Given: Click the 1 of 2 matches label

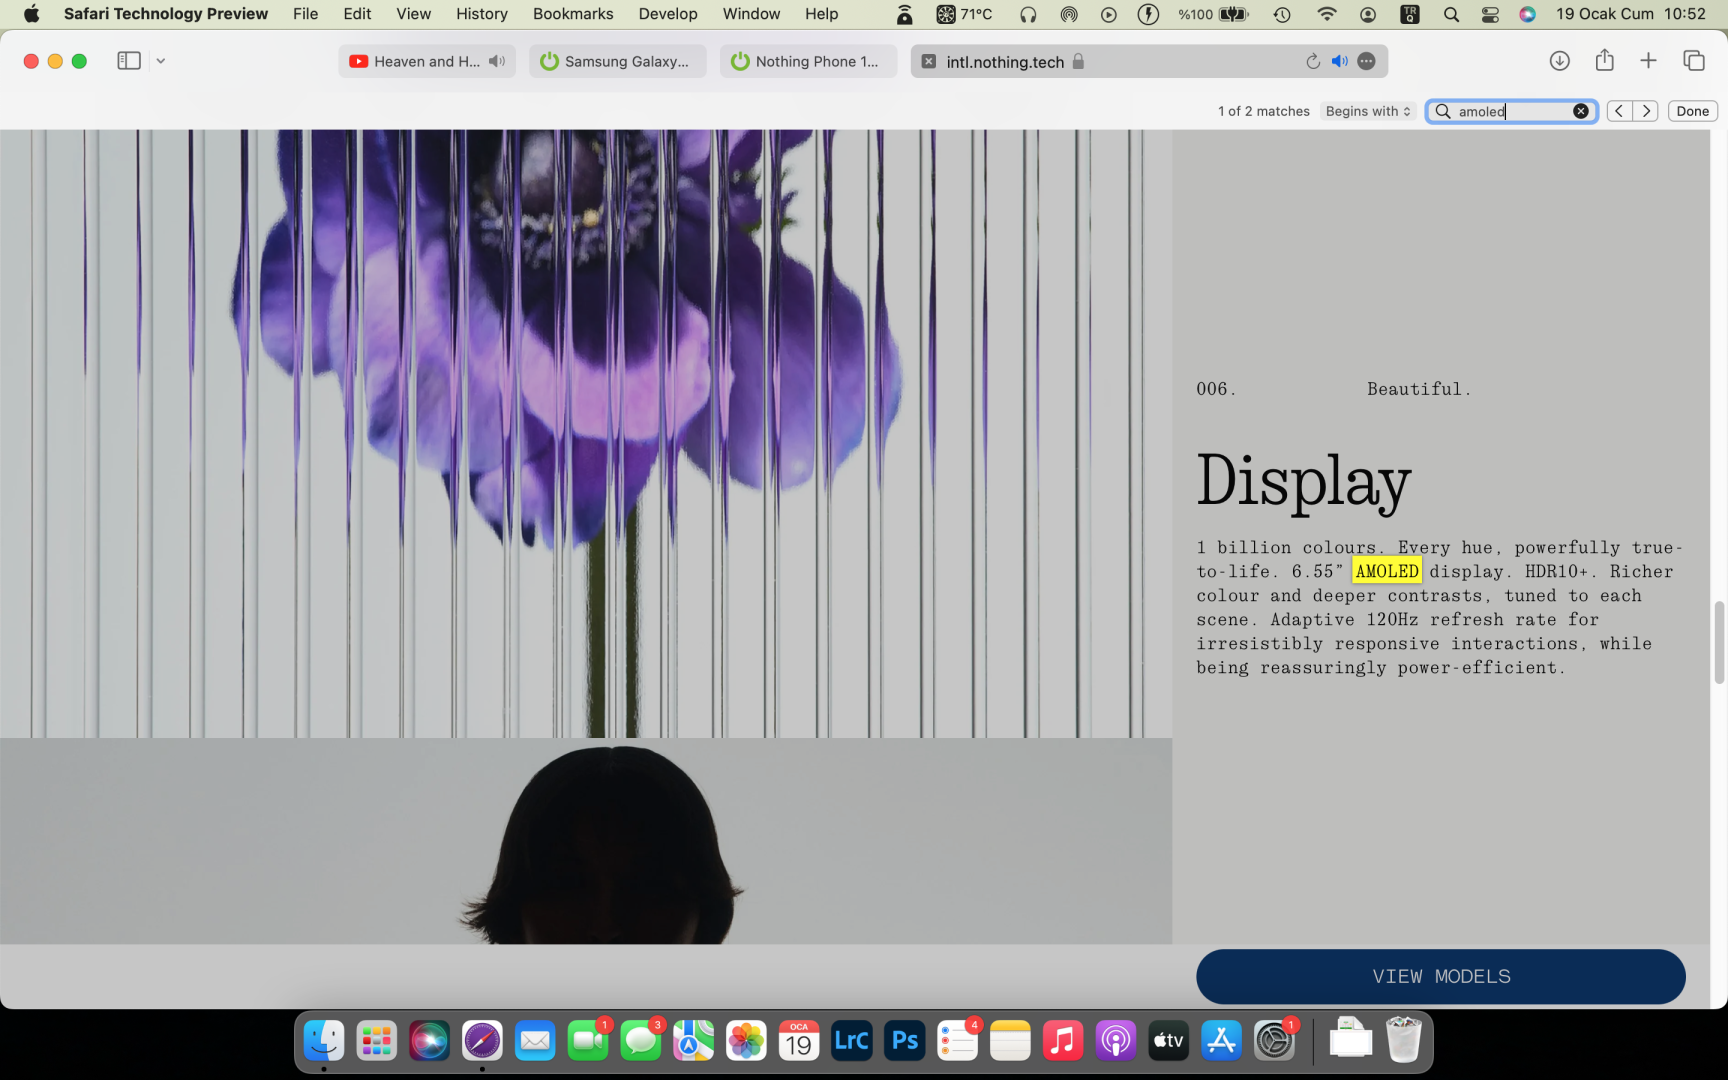Looking at the screenshot, I should pyautogui.click(x=1264, y=111).
